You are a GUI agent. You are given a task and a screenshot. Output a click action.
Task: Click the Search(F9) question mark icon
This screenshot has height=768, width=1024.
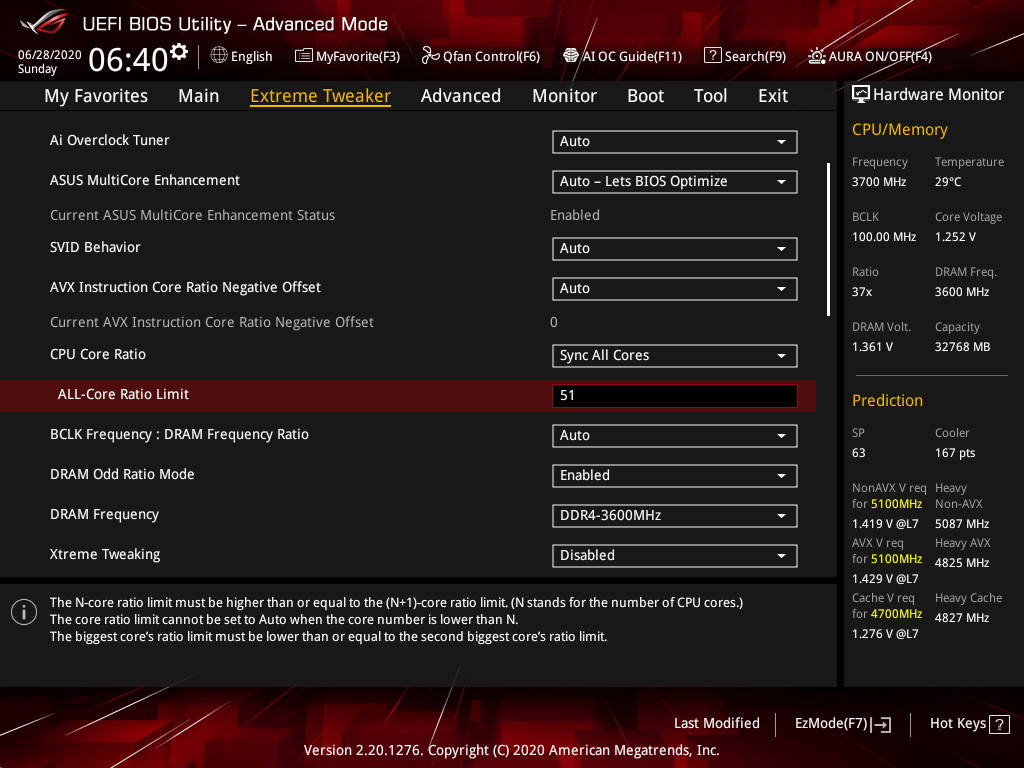tap(712, 56)
